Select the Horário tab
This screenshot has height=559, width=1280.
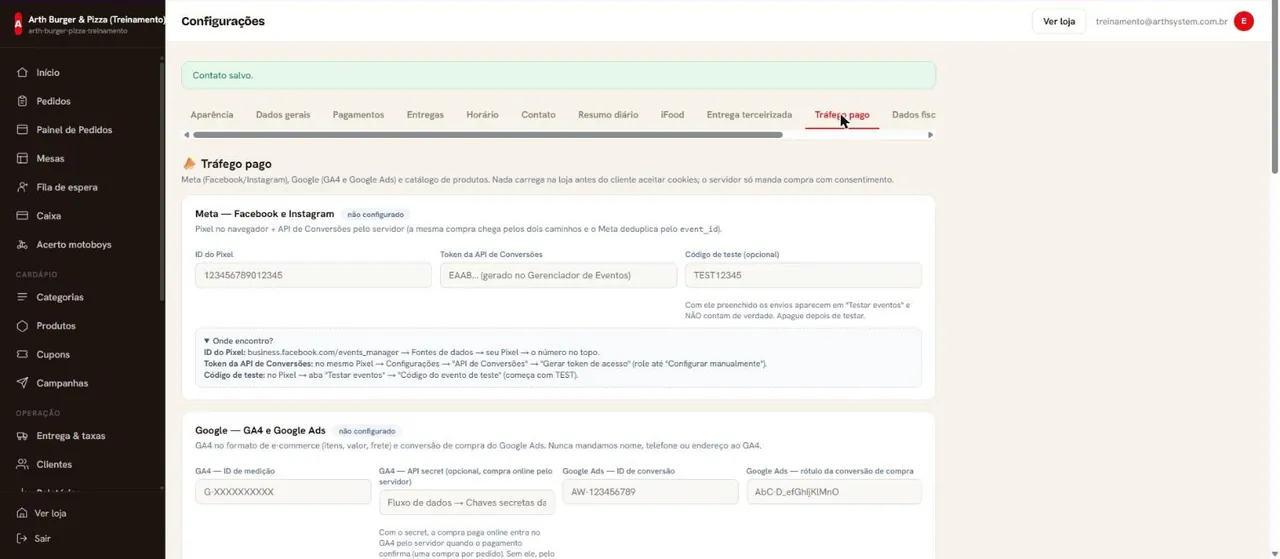click(482, 115)
